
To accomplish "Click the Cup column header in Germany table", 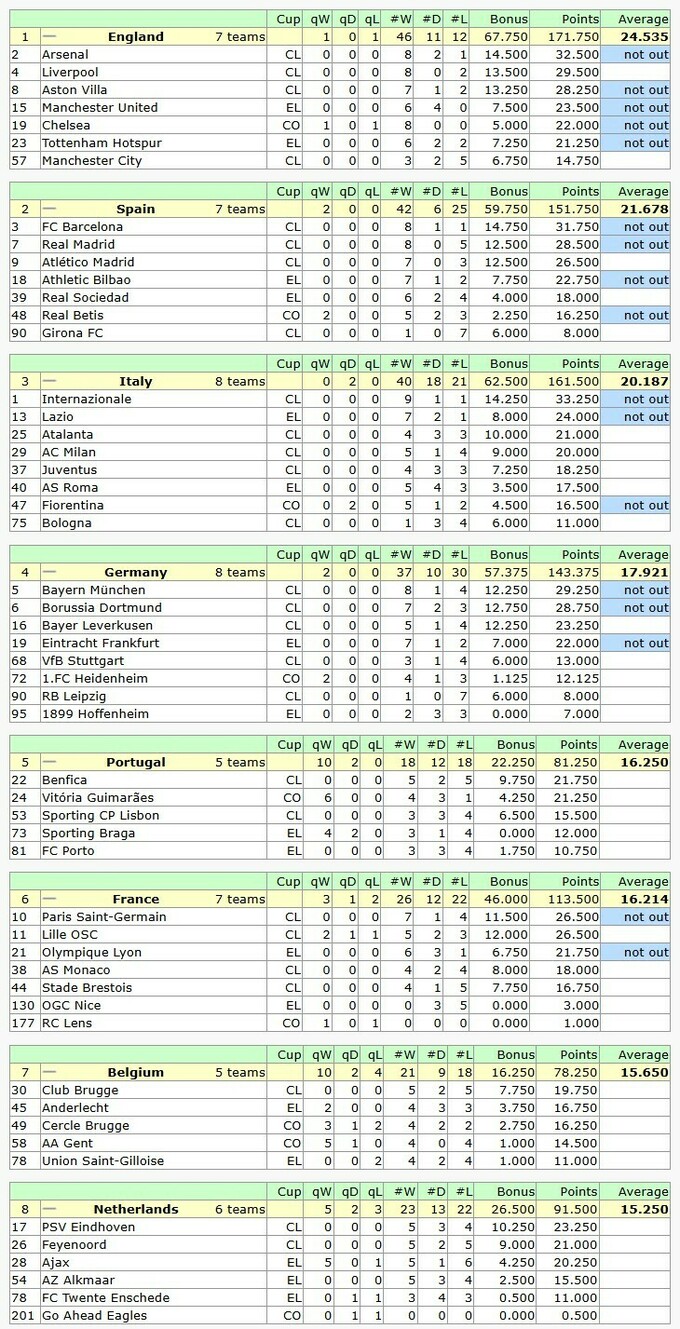I will (x=288, y=554).
